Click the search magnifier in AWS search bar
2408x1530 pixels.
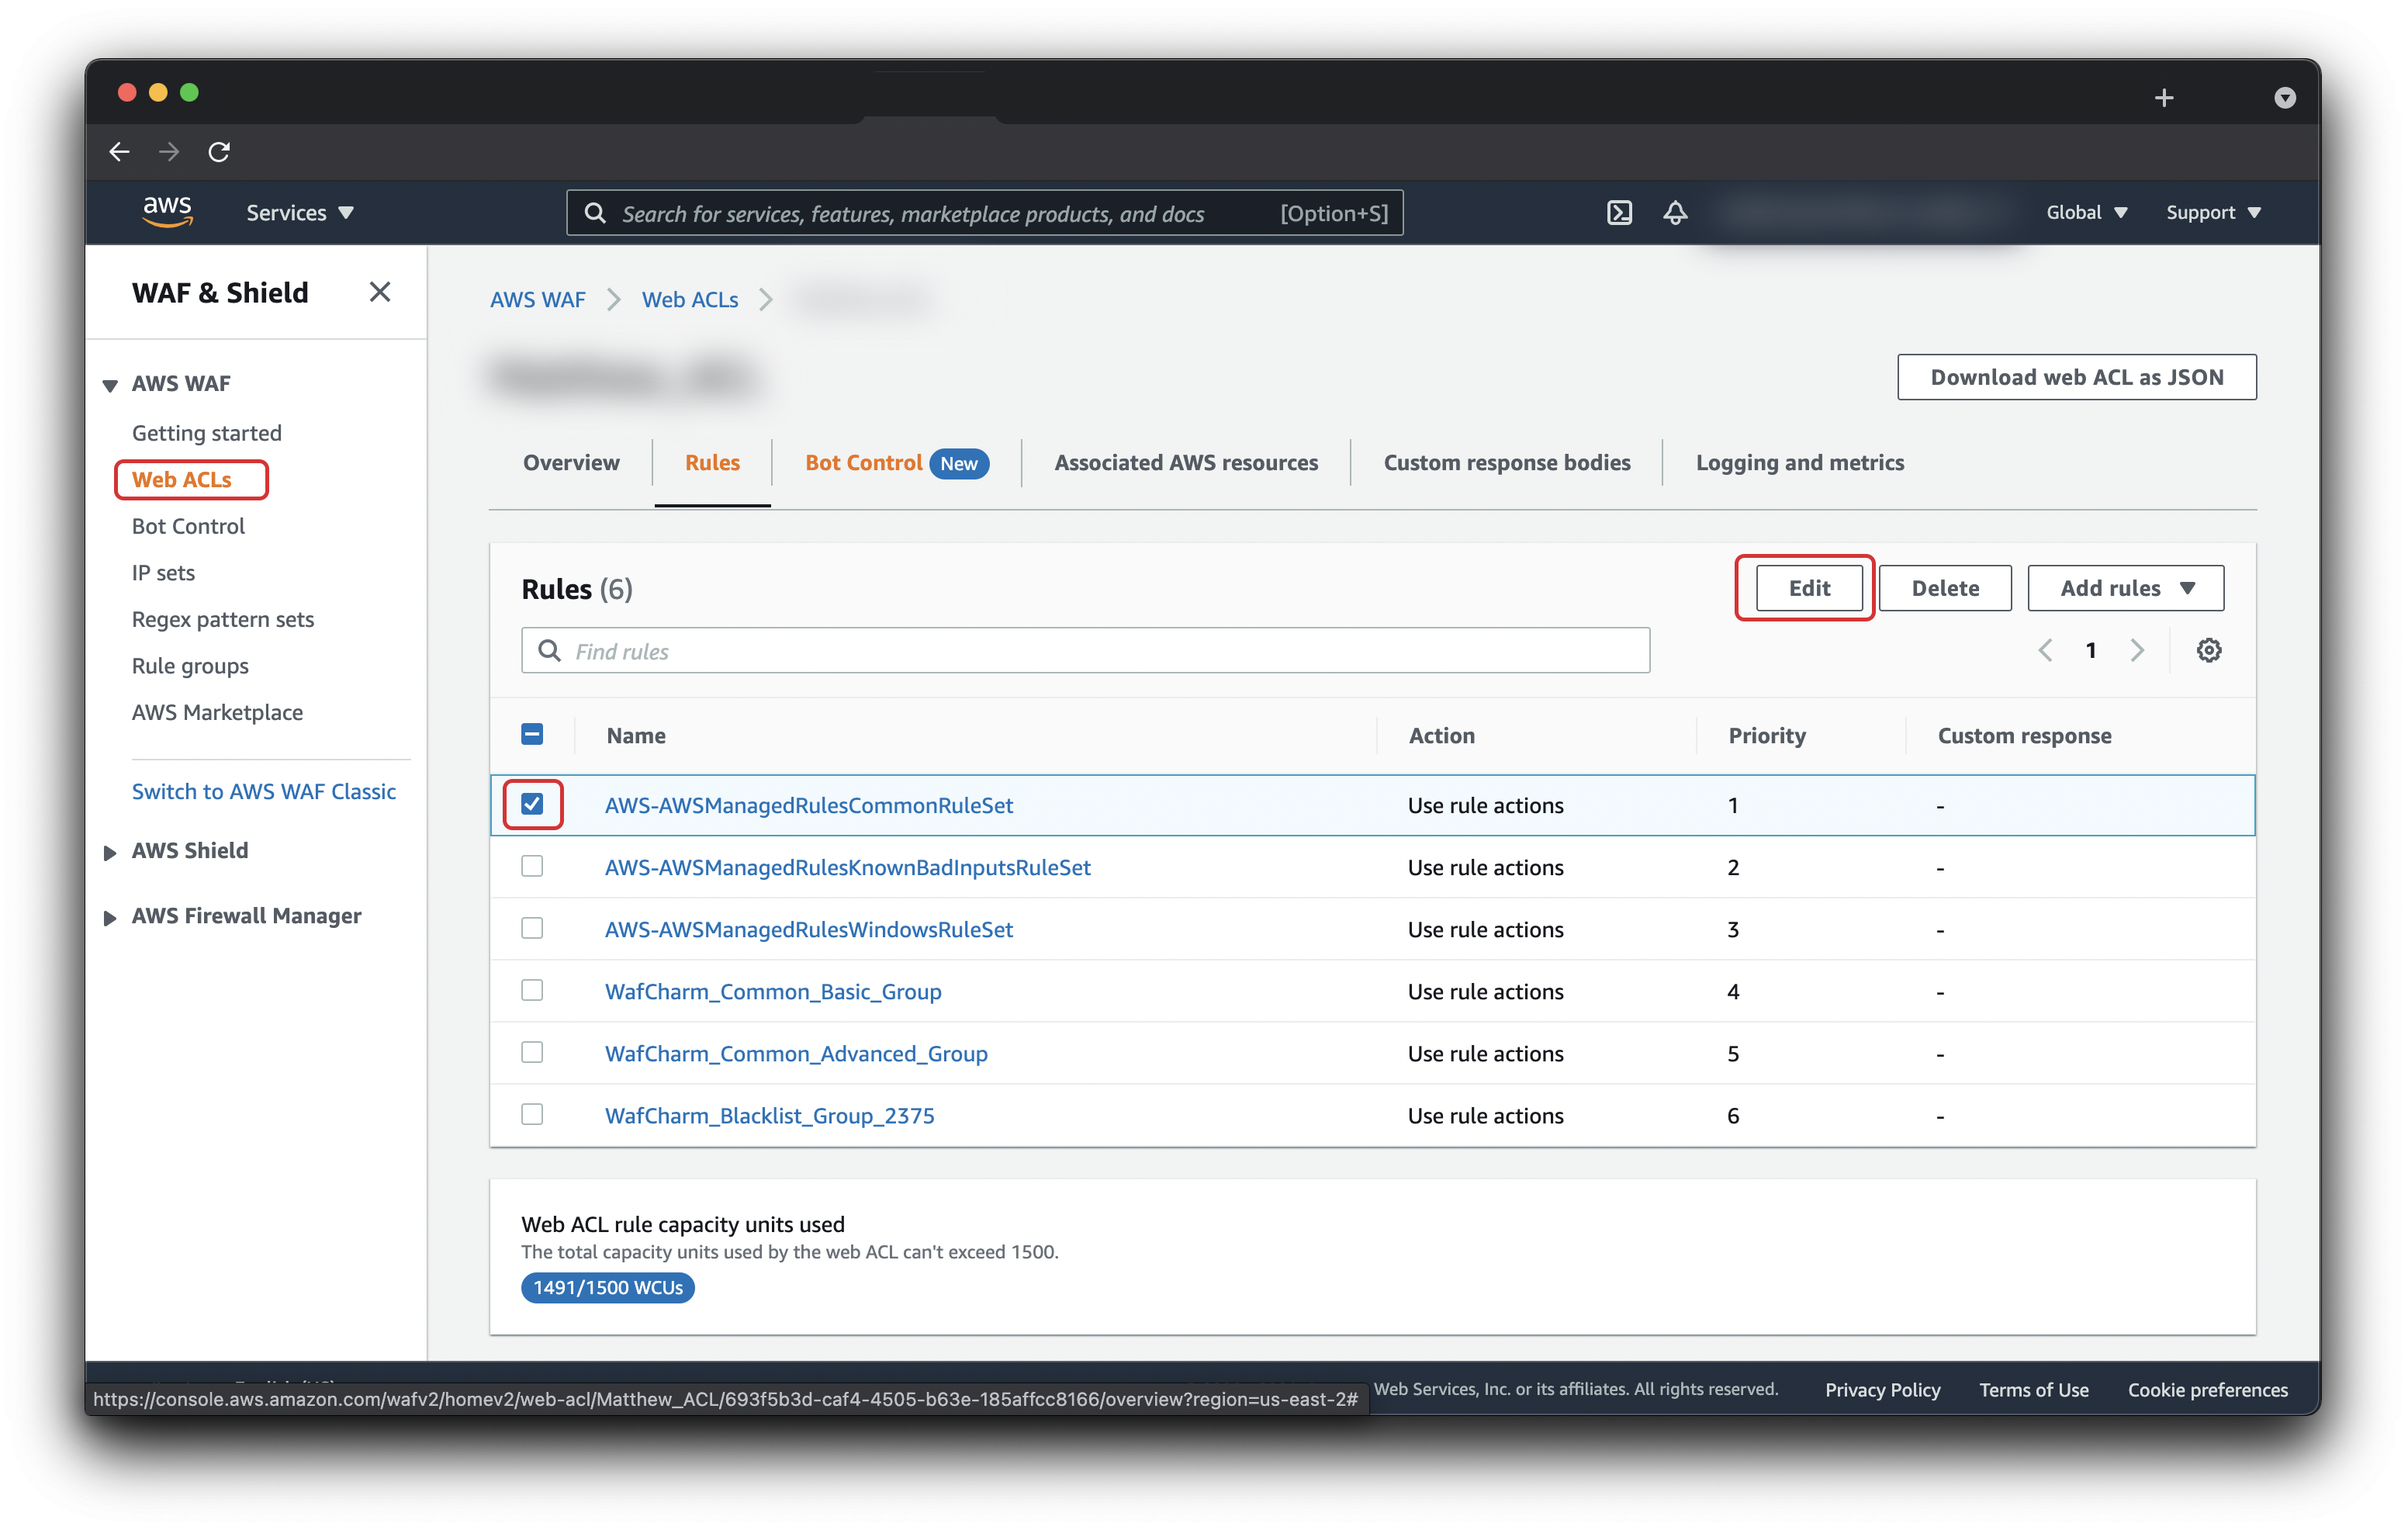point(595,213)
